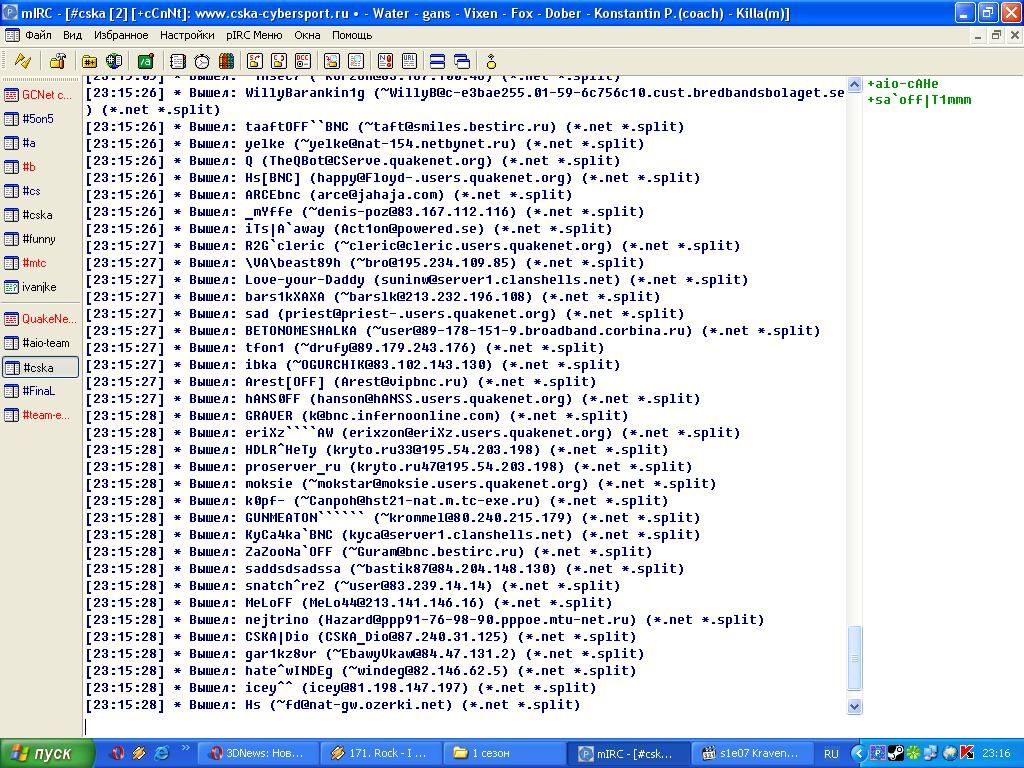This screenshot has width=1024, height=768.
Task: Switch to the QuakeNet status window
Action: 40,319
